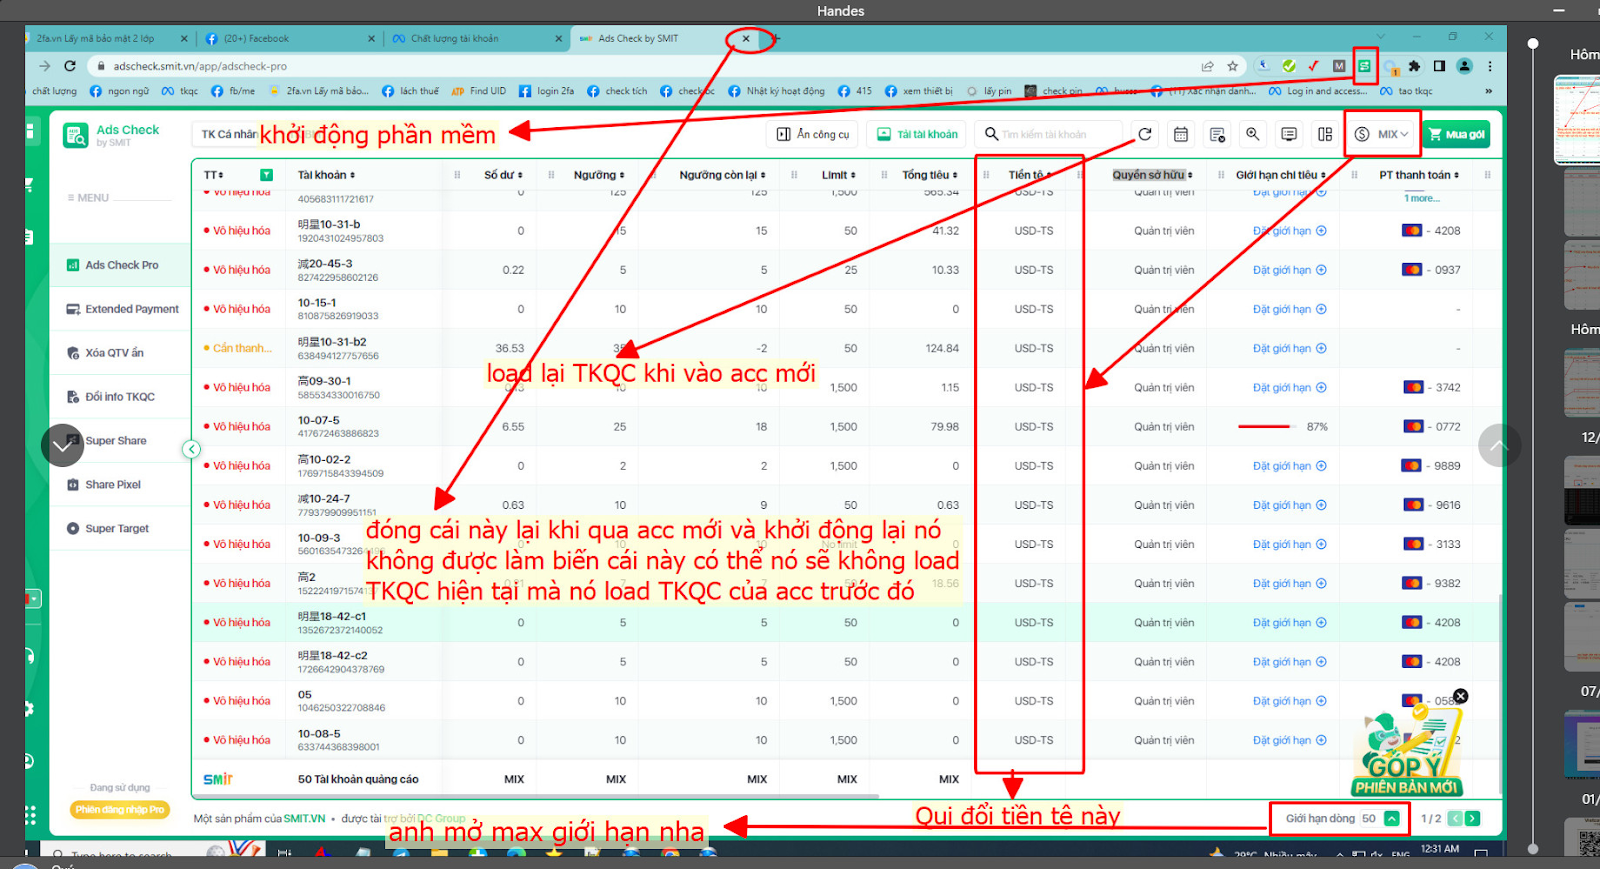Open Super Target menu item

(120, 529)
